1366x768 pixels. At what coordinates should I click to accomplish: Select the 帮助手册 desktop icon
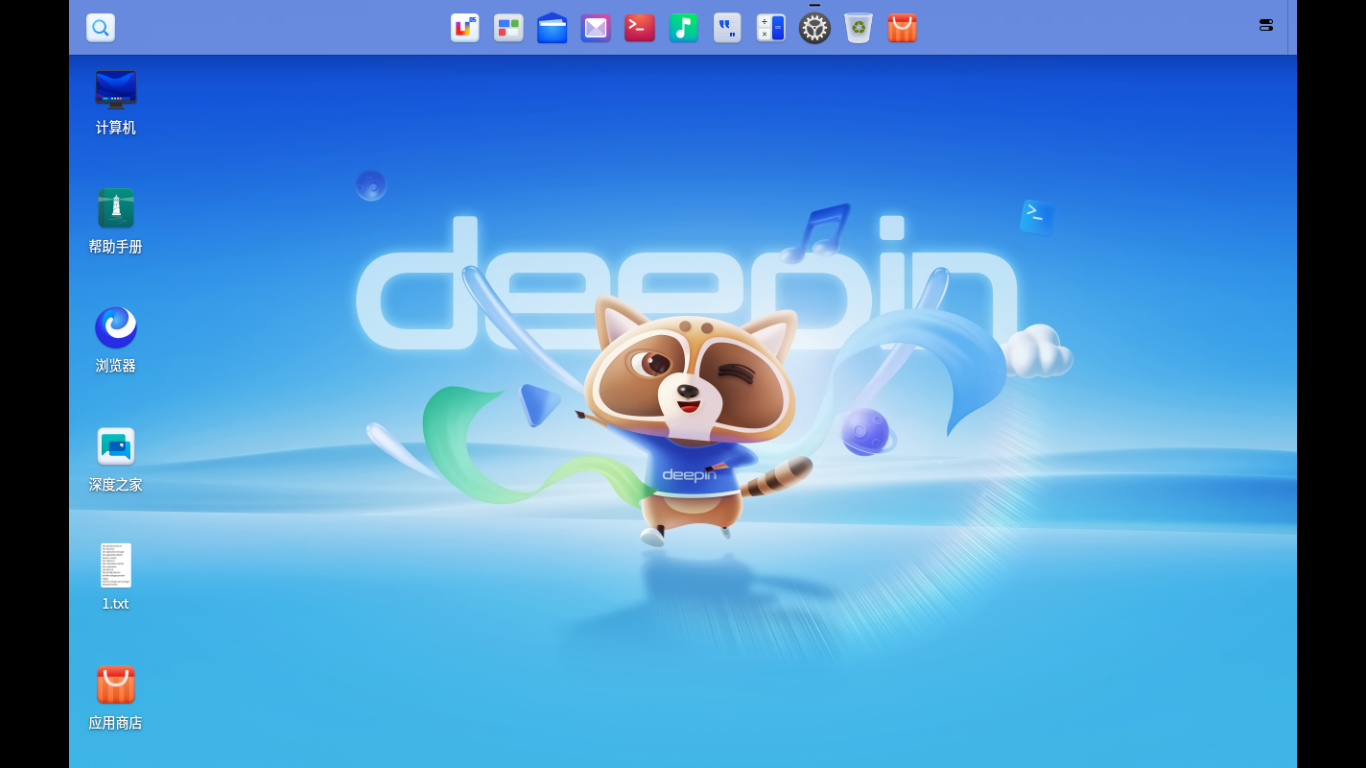(116, 221)
